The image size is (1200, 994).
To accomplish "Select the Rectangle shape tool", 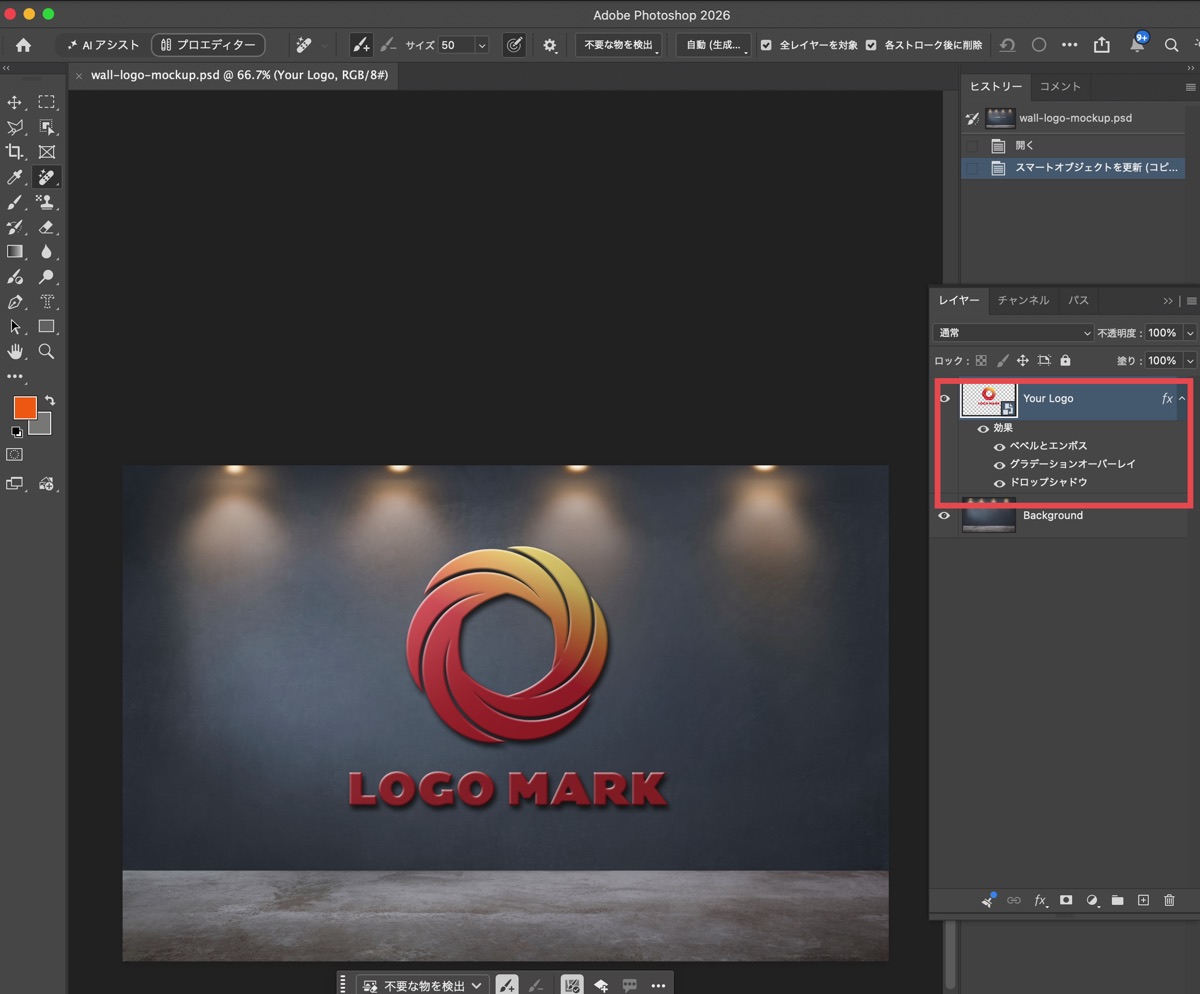I will coord(46,327).
